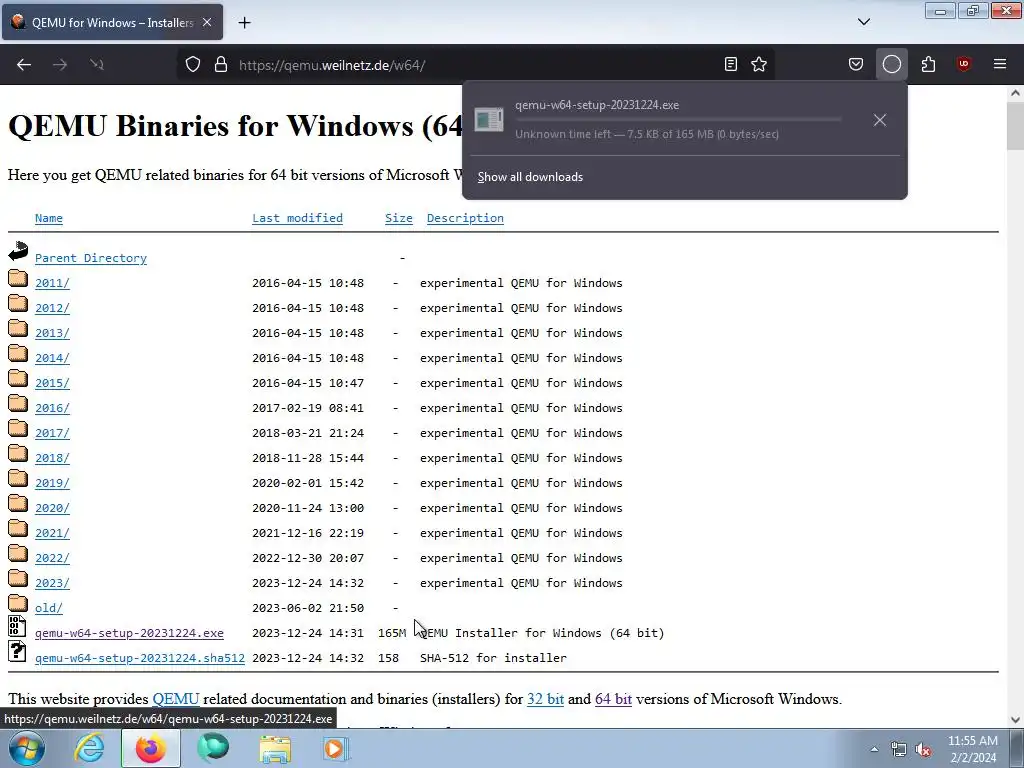Follow the 32 bit link
Image resolution: width=1024 pixels, height=768 pixels.
545,699
